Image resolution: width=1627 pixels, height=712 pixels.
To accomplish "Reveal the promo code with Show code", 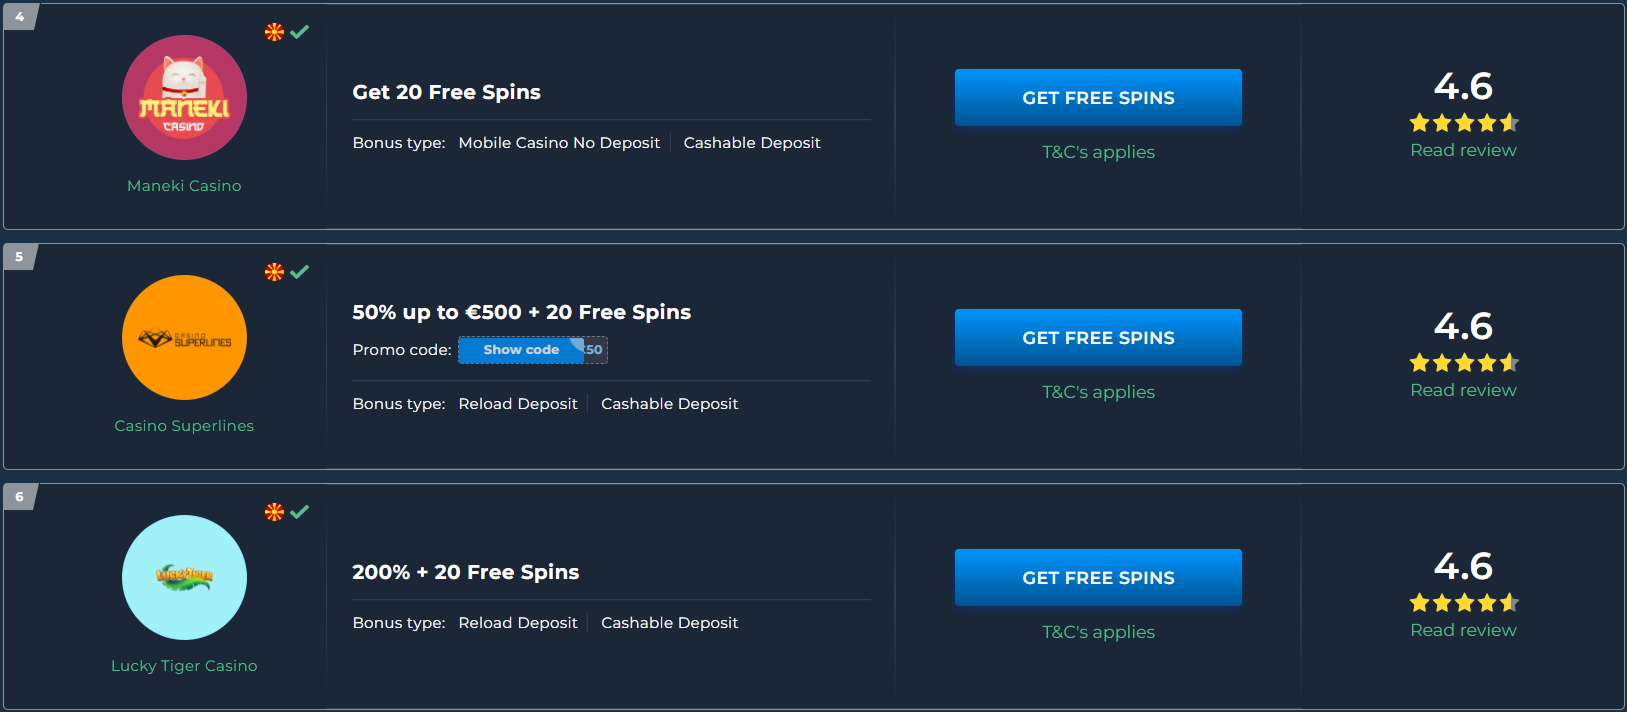I will 521,350.
